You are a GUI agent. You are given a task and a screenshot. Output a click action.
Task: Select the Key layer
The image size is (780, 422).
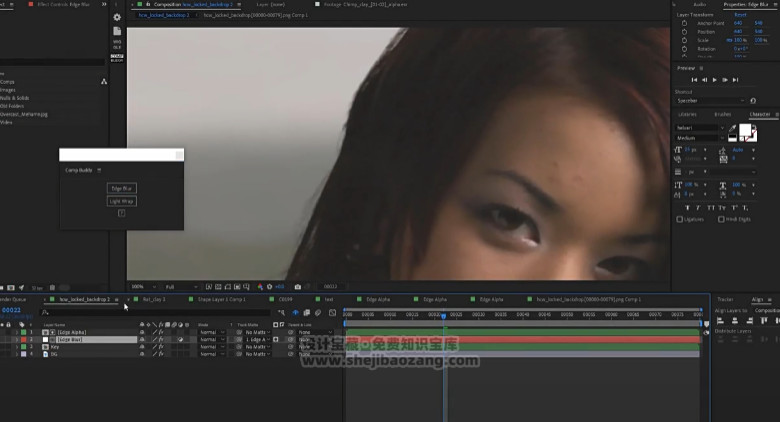tap(55, 347)
